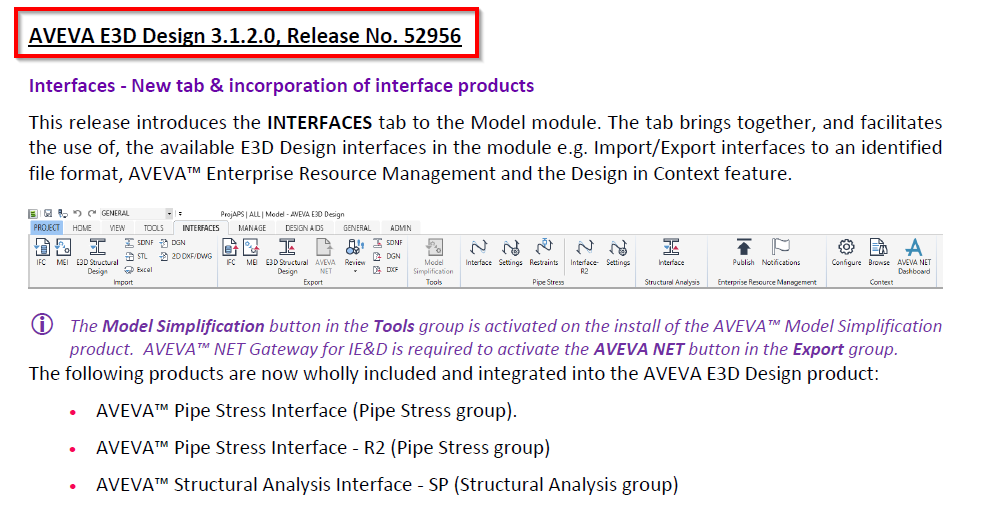This screenshot has height=525, width=1008.
Task: Click the Model Simplification tool
Action: [433, 256]
